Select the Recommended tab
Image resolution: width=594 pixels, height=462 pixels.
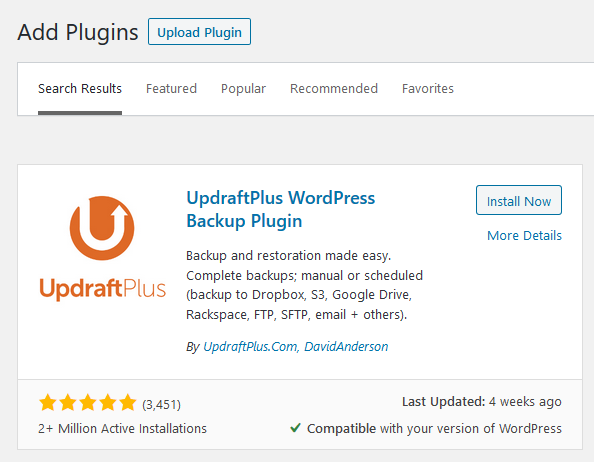click(x=334, y=89)
